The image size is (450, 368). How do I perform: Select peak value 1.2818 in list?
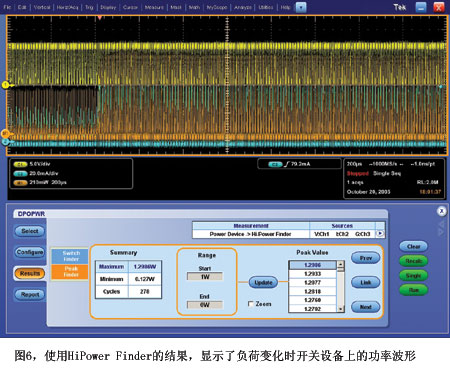(x=313, y=291)
